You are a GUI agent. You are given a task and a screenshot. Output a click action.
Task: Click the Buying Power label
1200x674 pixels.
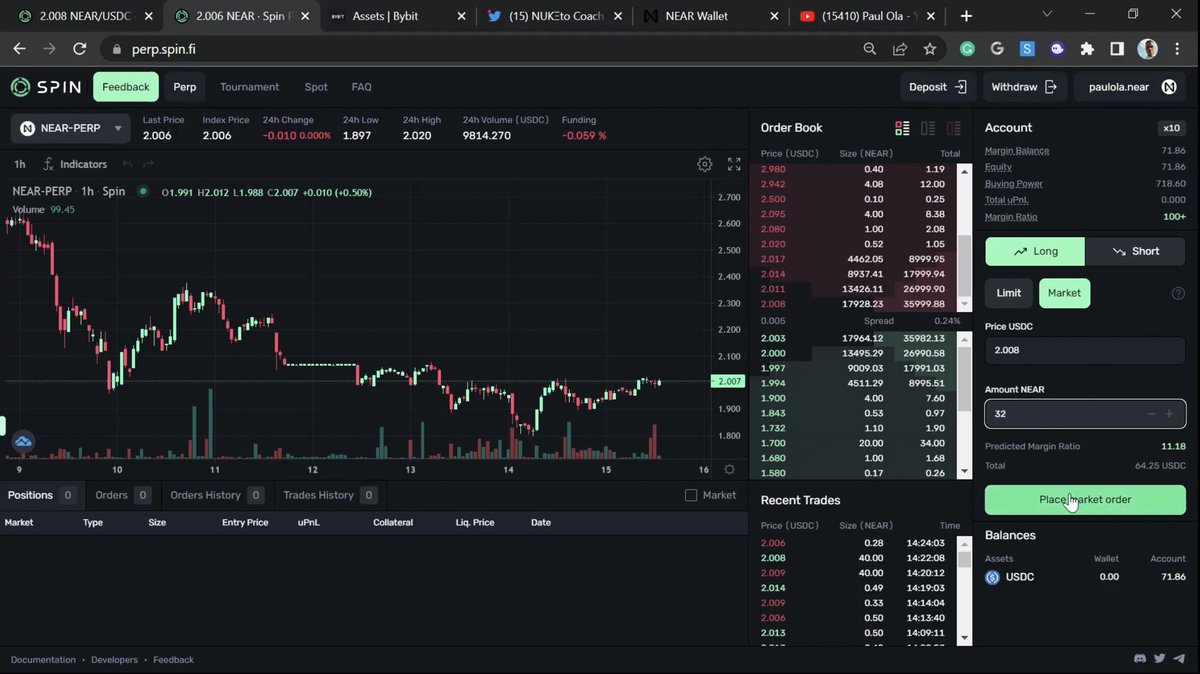pos(1014,184)
